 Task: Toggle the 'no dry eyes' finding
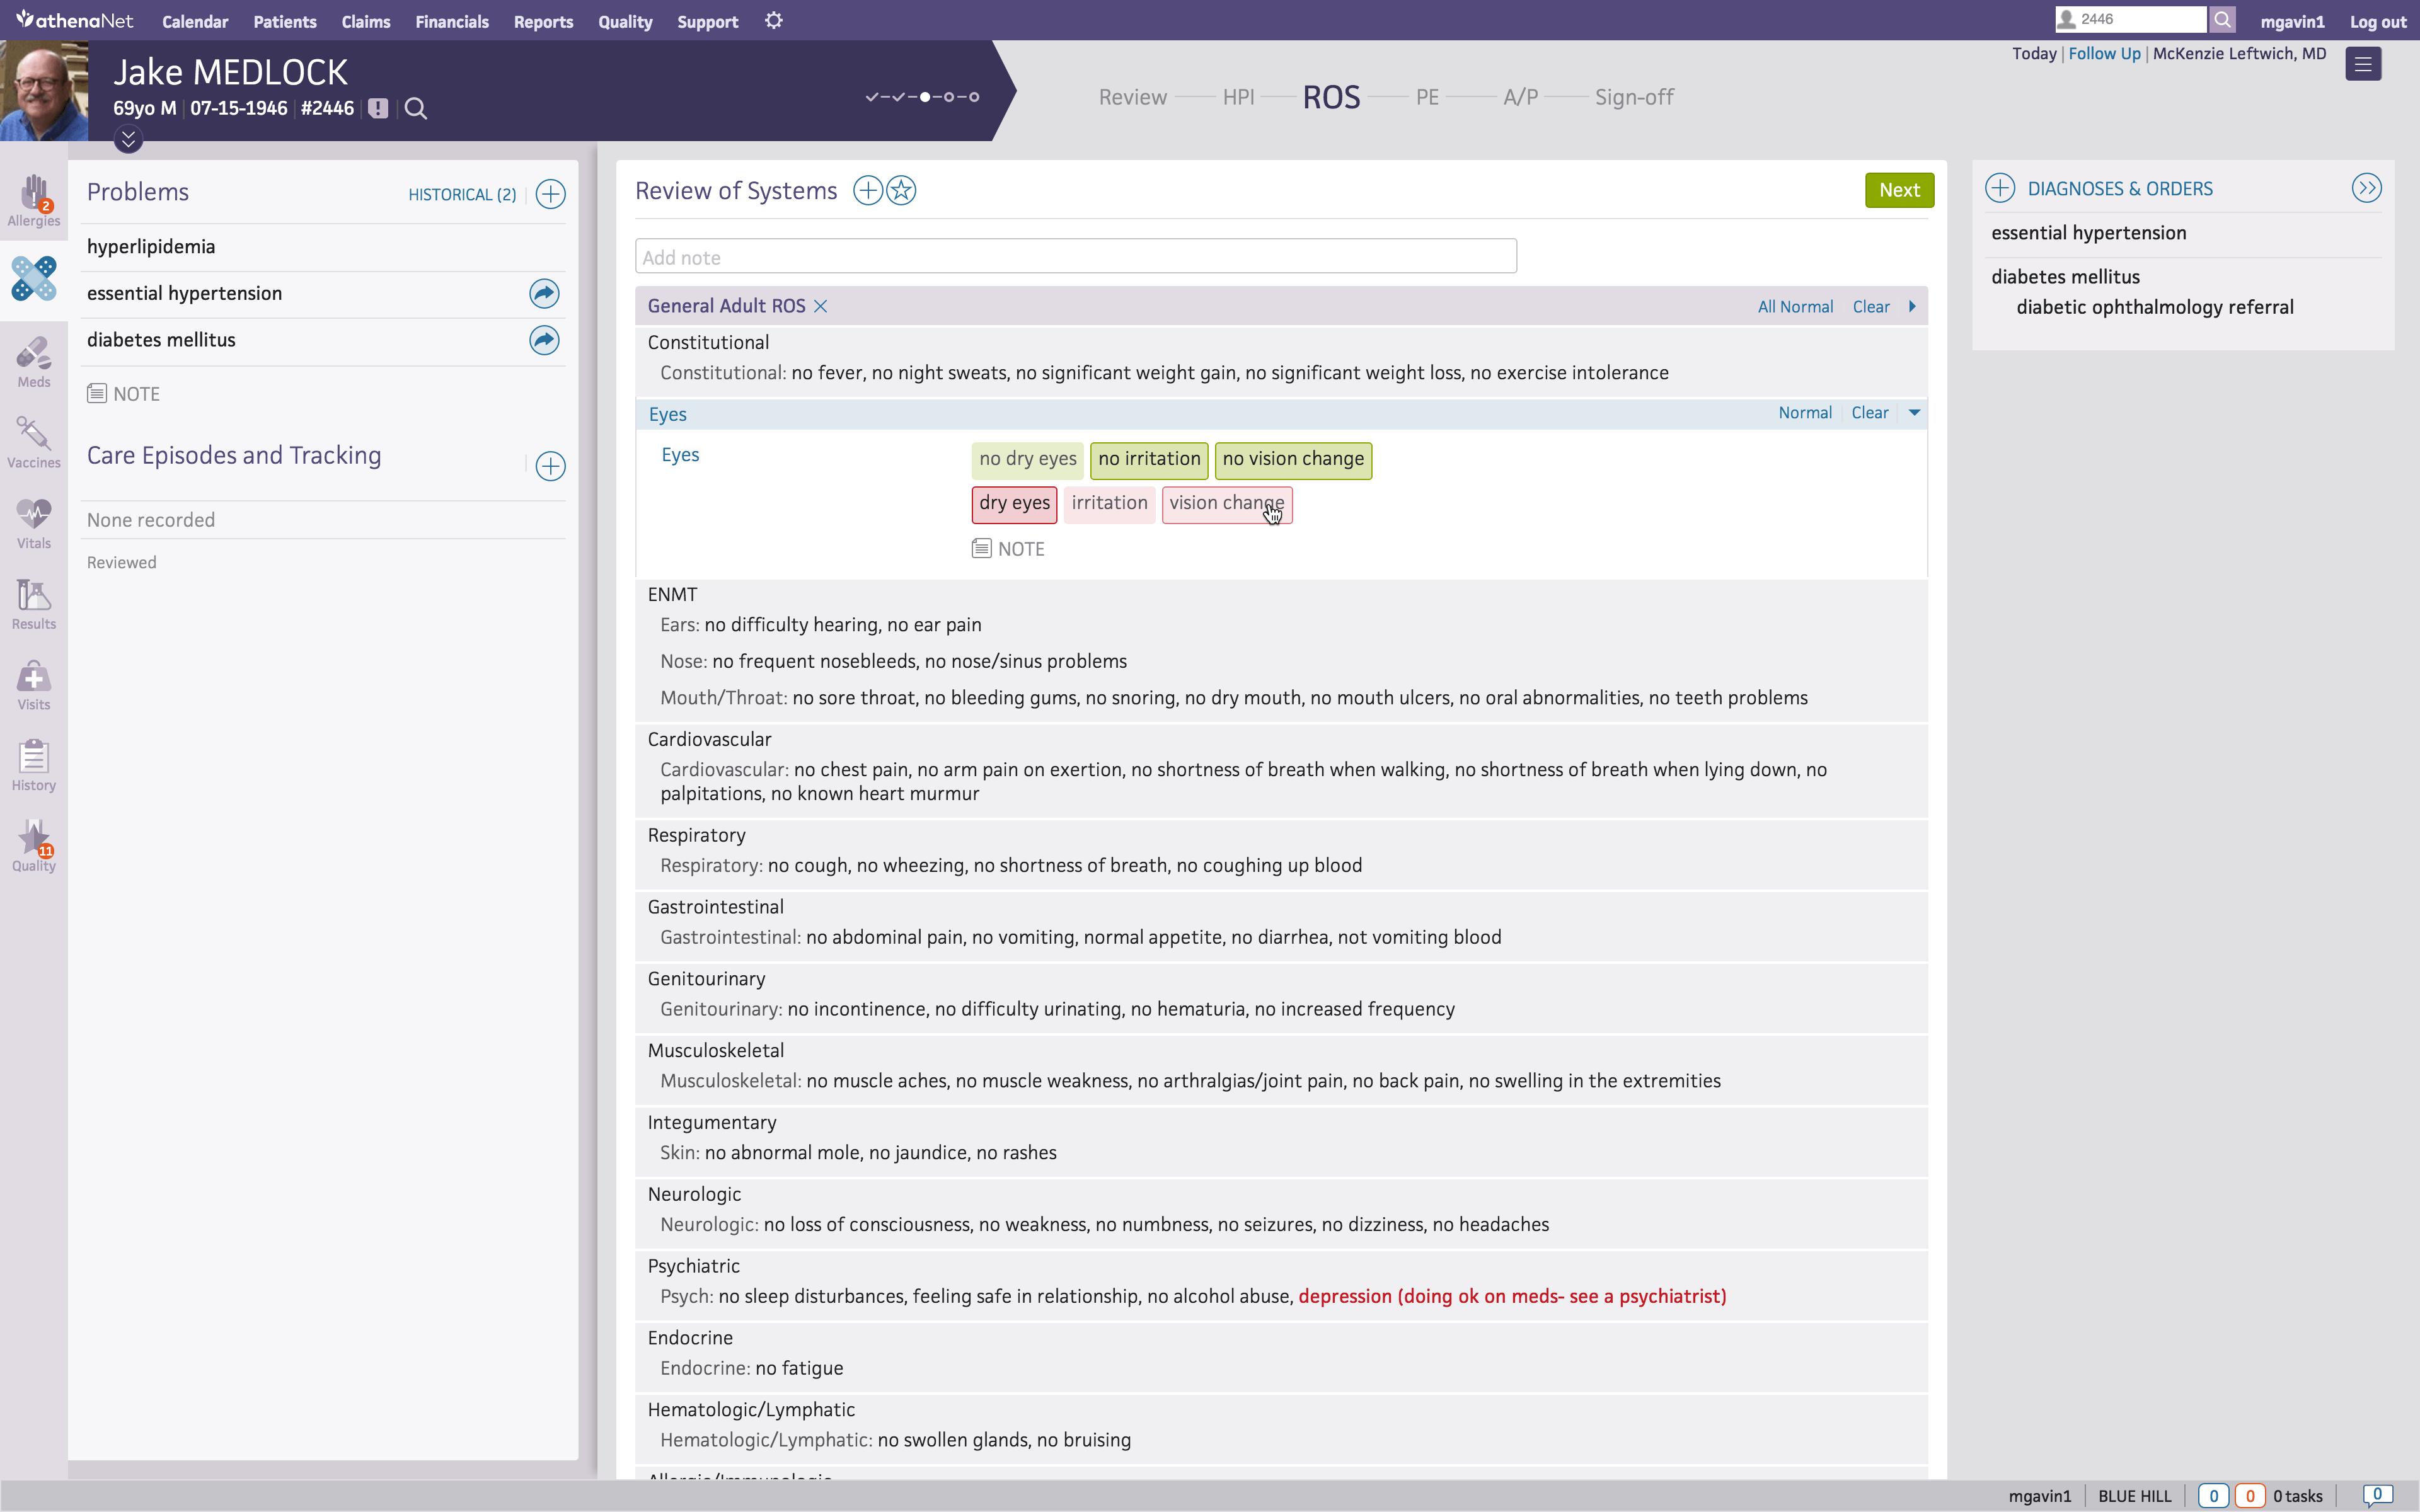tap(1026, 459)
